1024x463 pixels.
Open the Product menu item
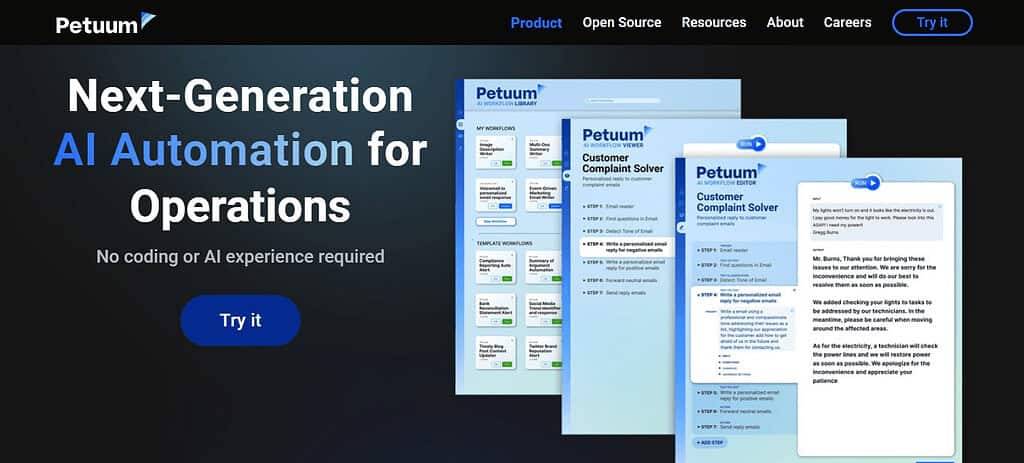pyautogui.click(x=536, y=22)
